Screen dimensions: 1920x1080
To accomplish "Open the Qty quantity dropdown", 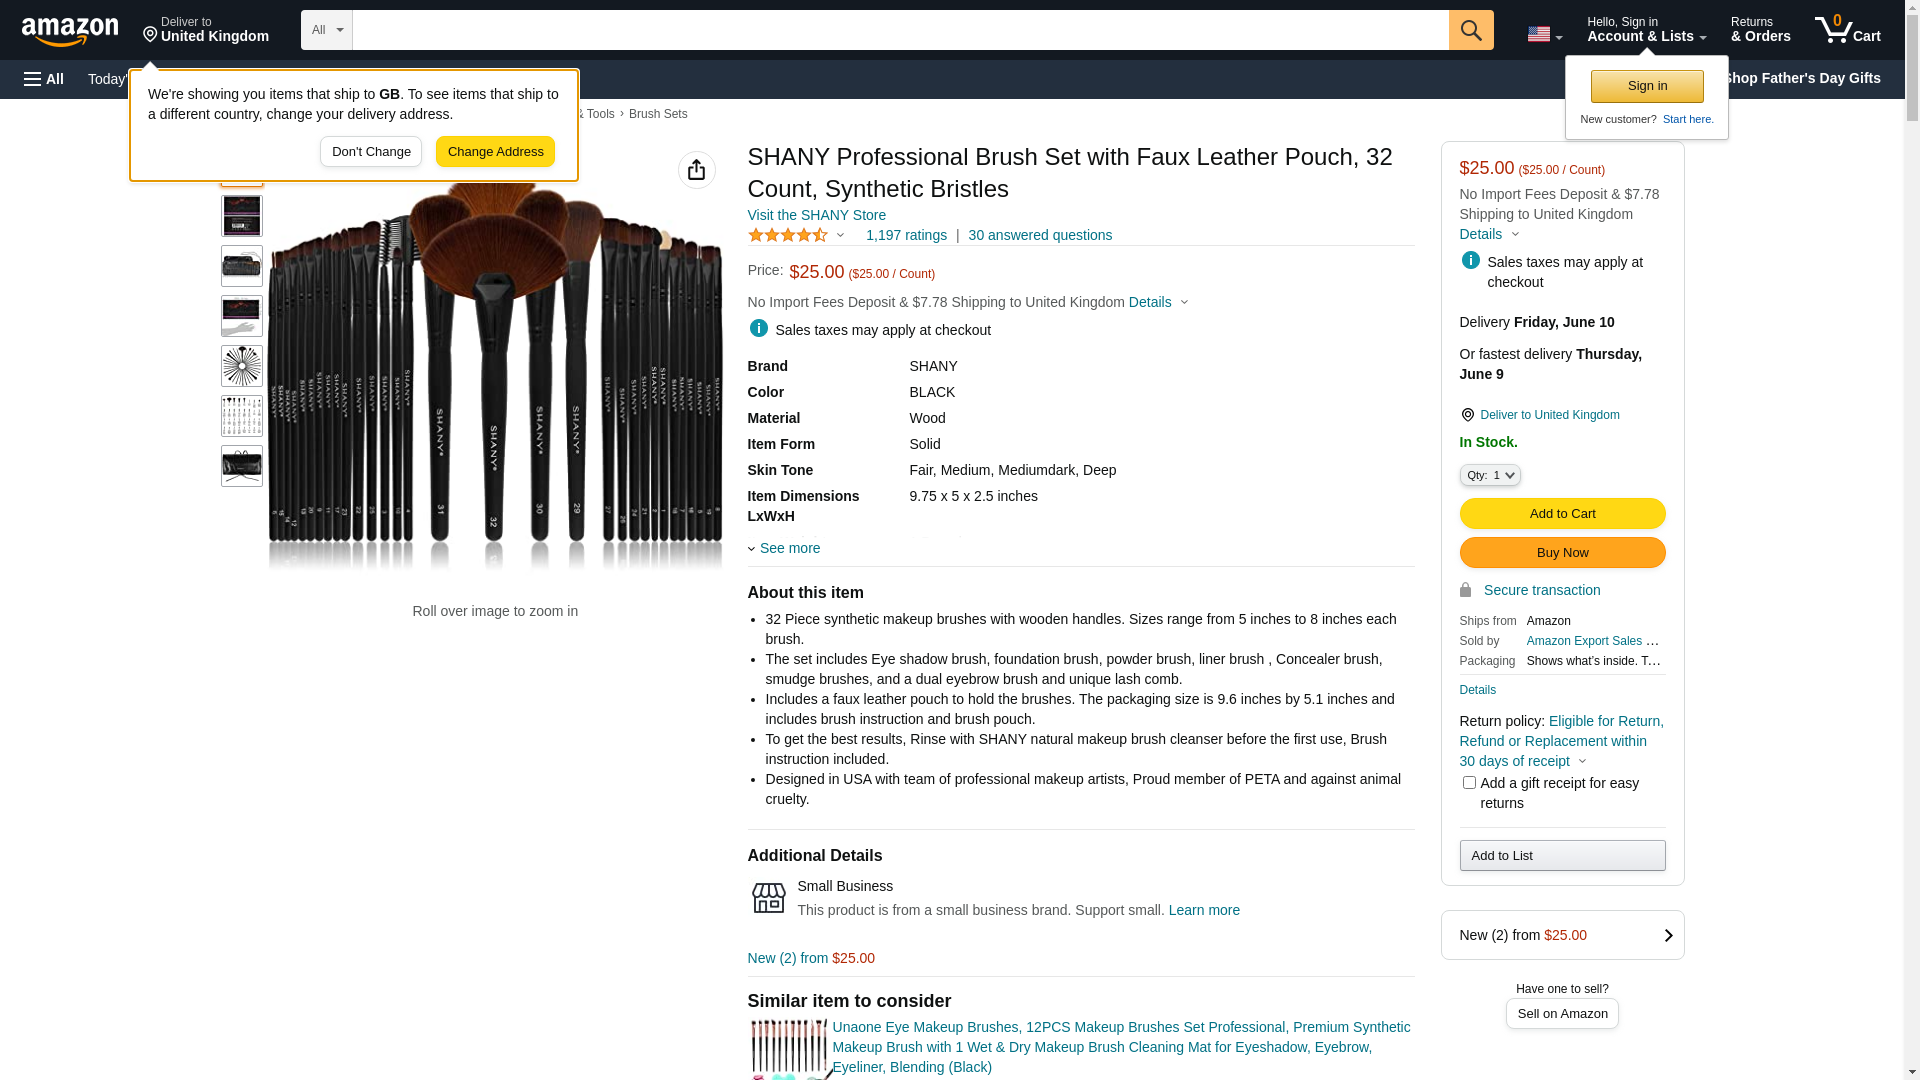I will click(1490, 475).
